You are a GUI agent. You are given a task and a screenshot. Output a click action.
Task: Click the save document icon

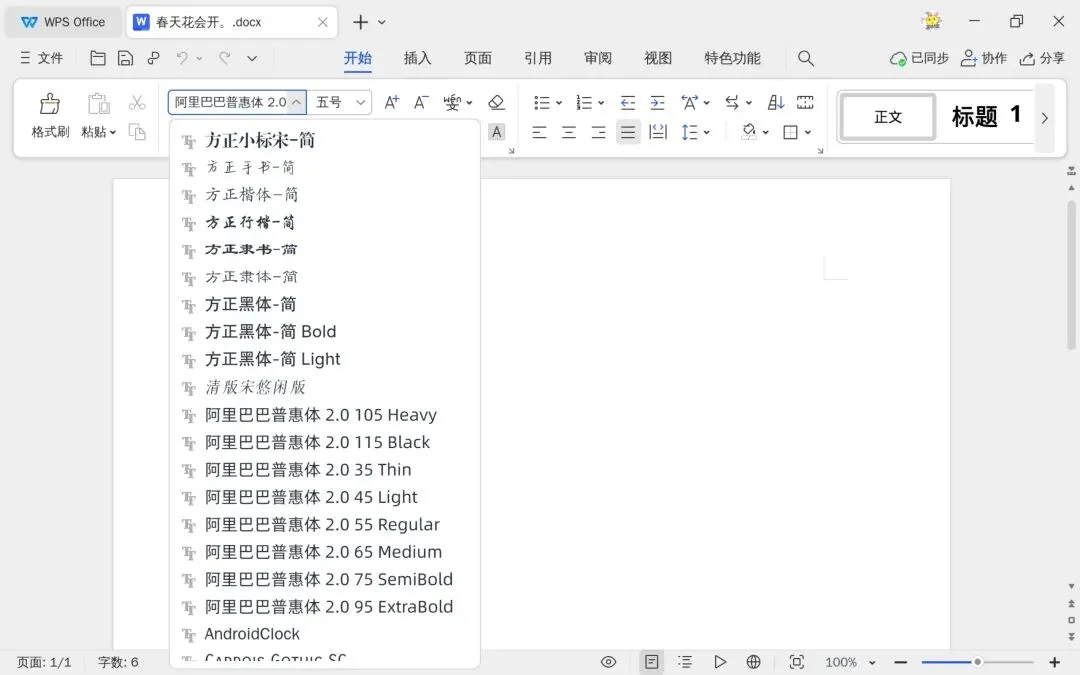click(125, 59)
